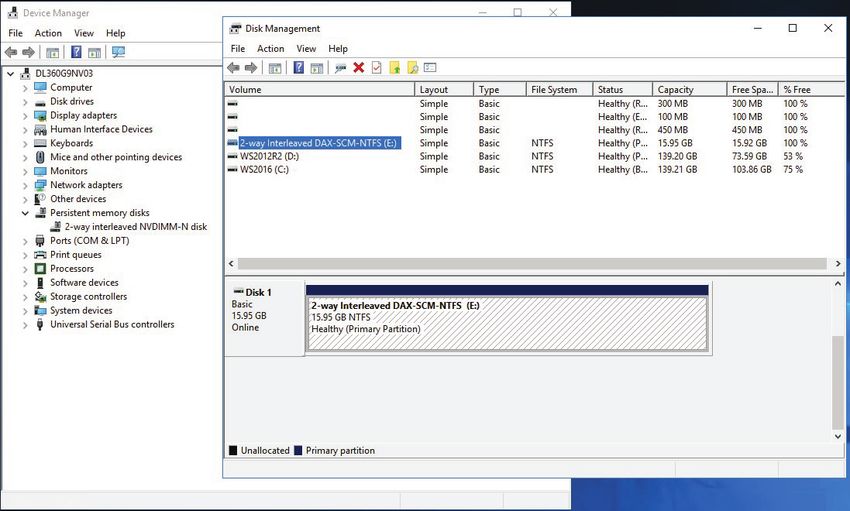Image resolution: width=850 pixels, height=511 pixels.
Task: Click yellow folder with magnifier icon
Action: point(413,68)
